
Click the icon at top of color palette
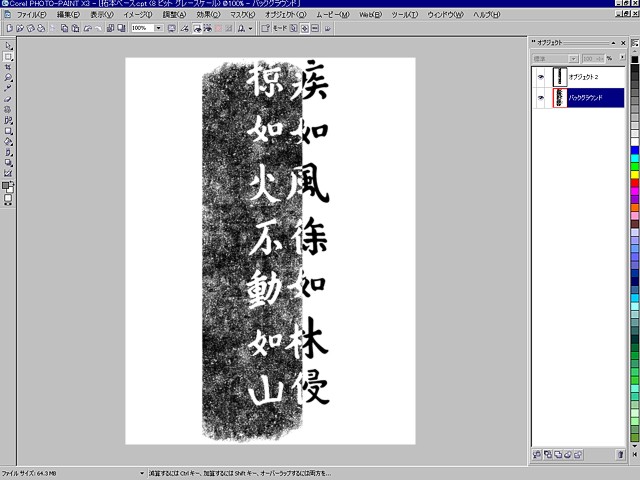[x=635, y=43]
